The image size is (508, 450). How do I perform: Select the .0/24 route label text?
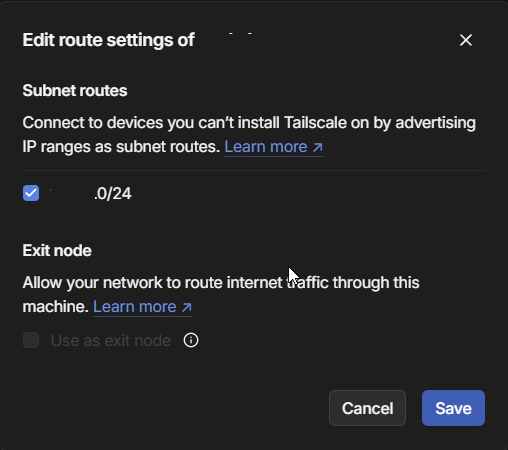[x=113, y=193]
